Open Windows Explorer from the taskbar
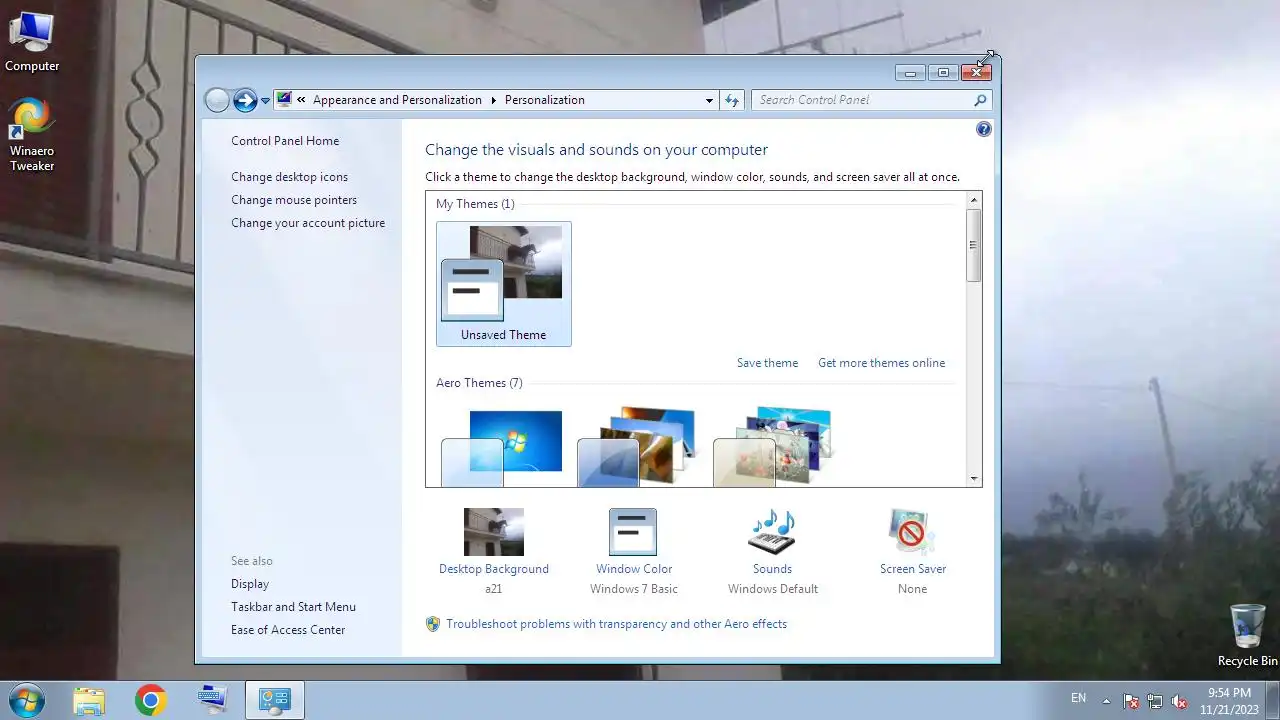Screen dimensions: 1280x720 [89, 700]
